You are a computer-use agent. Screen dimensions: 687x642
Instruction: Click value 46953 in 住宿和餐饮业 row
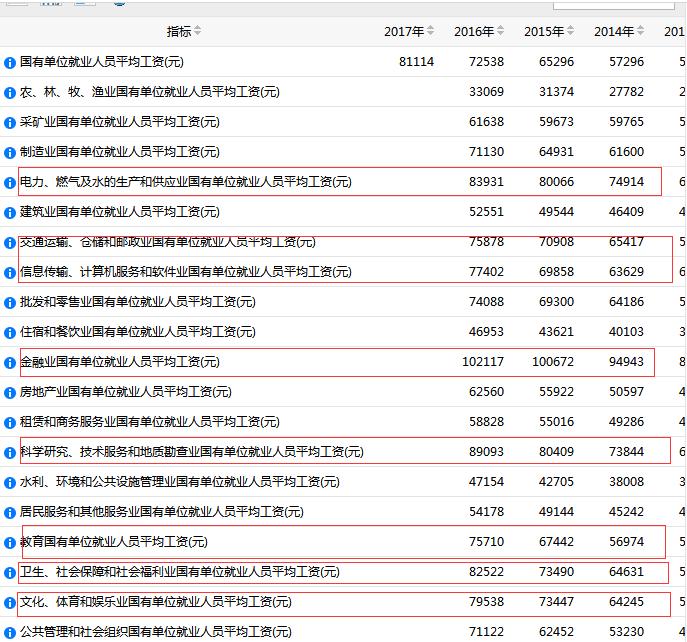click(x=486, y=332)
